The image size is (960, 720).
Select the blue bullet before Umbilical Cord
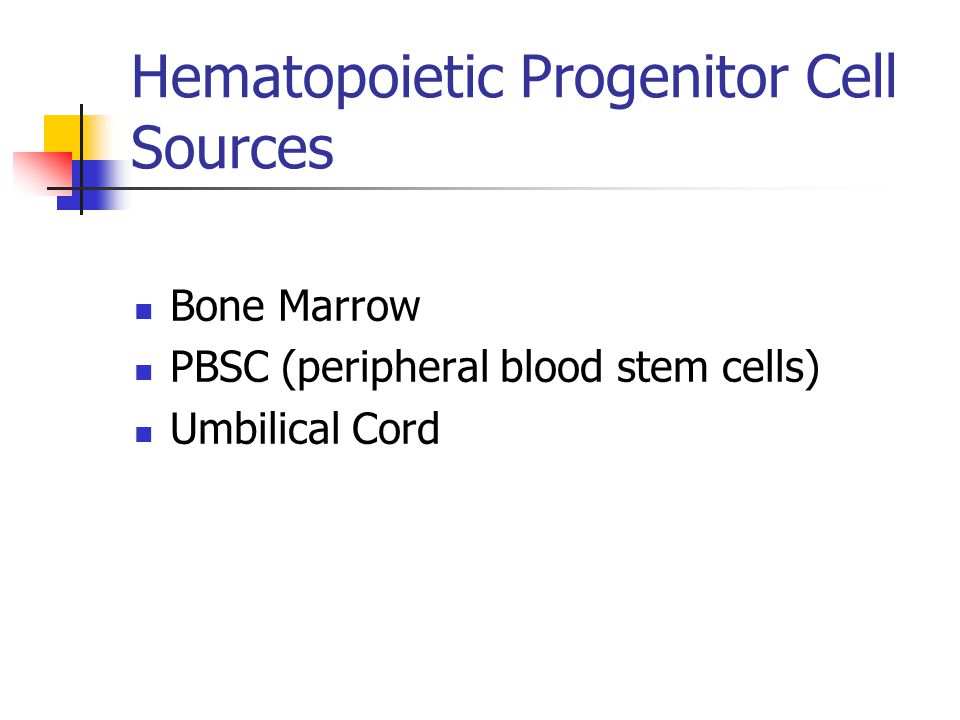[143, 434]
